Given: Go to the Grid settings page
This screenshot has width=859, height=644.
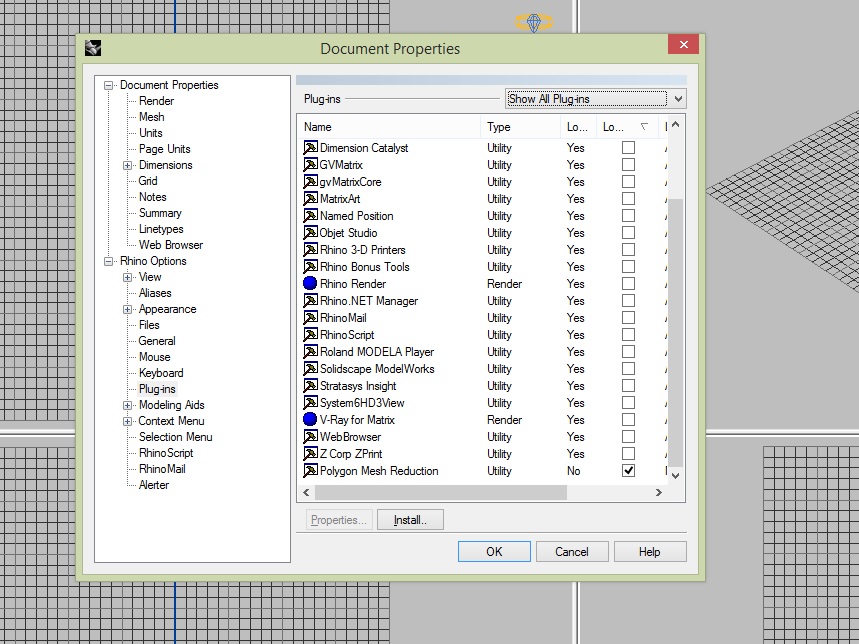Looking at the screenshot, I should (x=148, y=181).
